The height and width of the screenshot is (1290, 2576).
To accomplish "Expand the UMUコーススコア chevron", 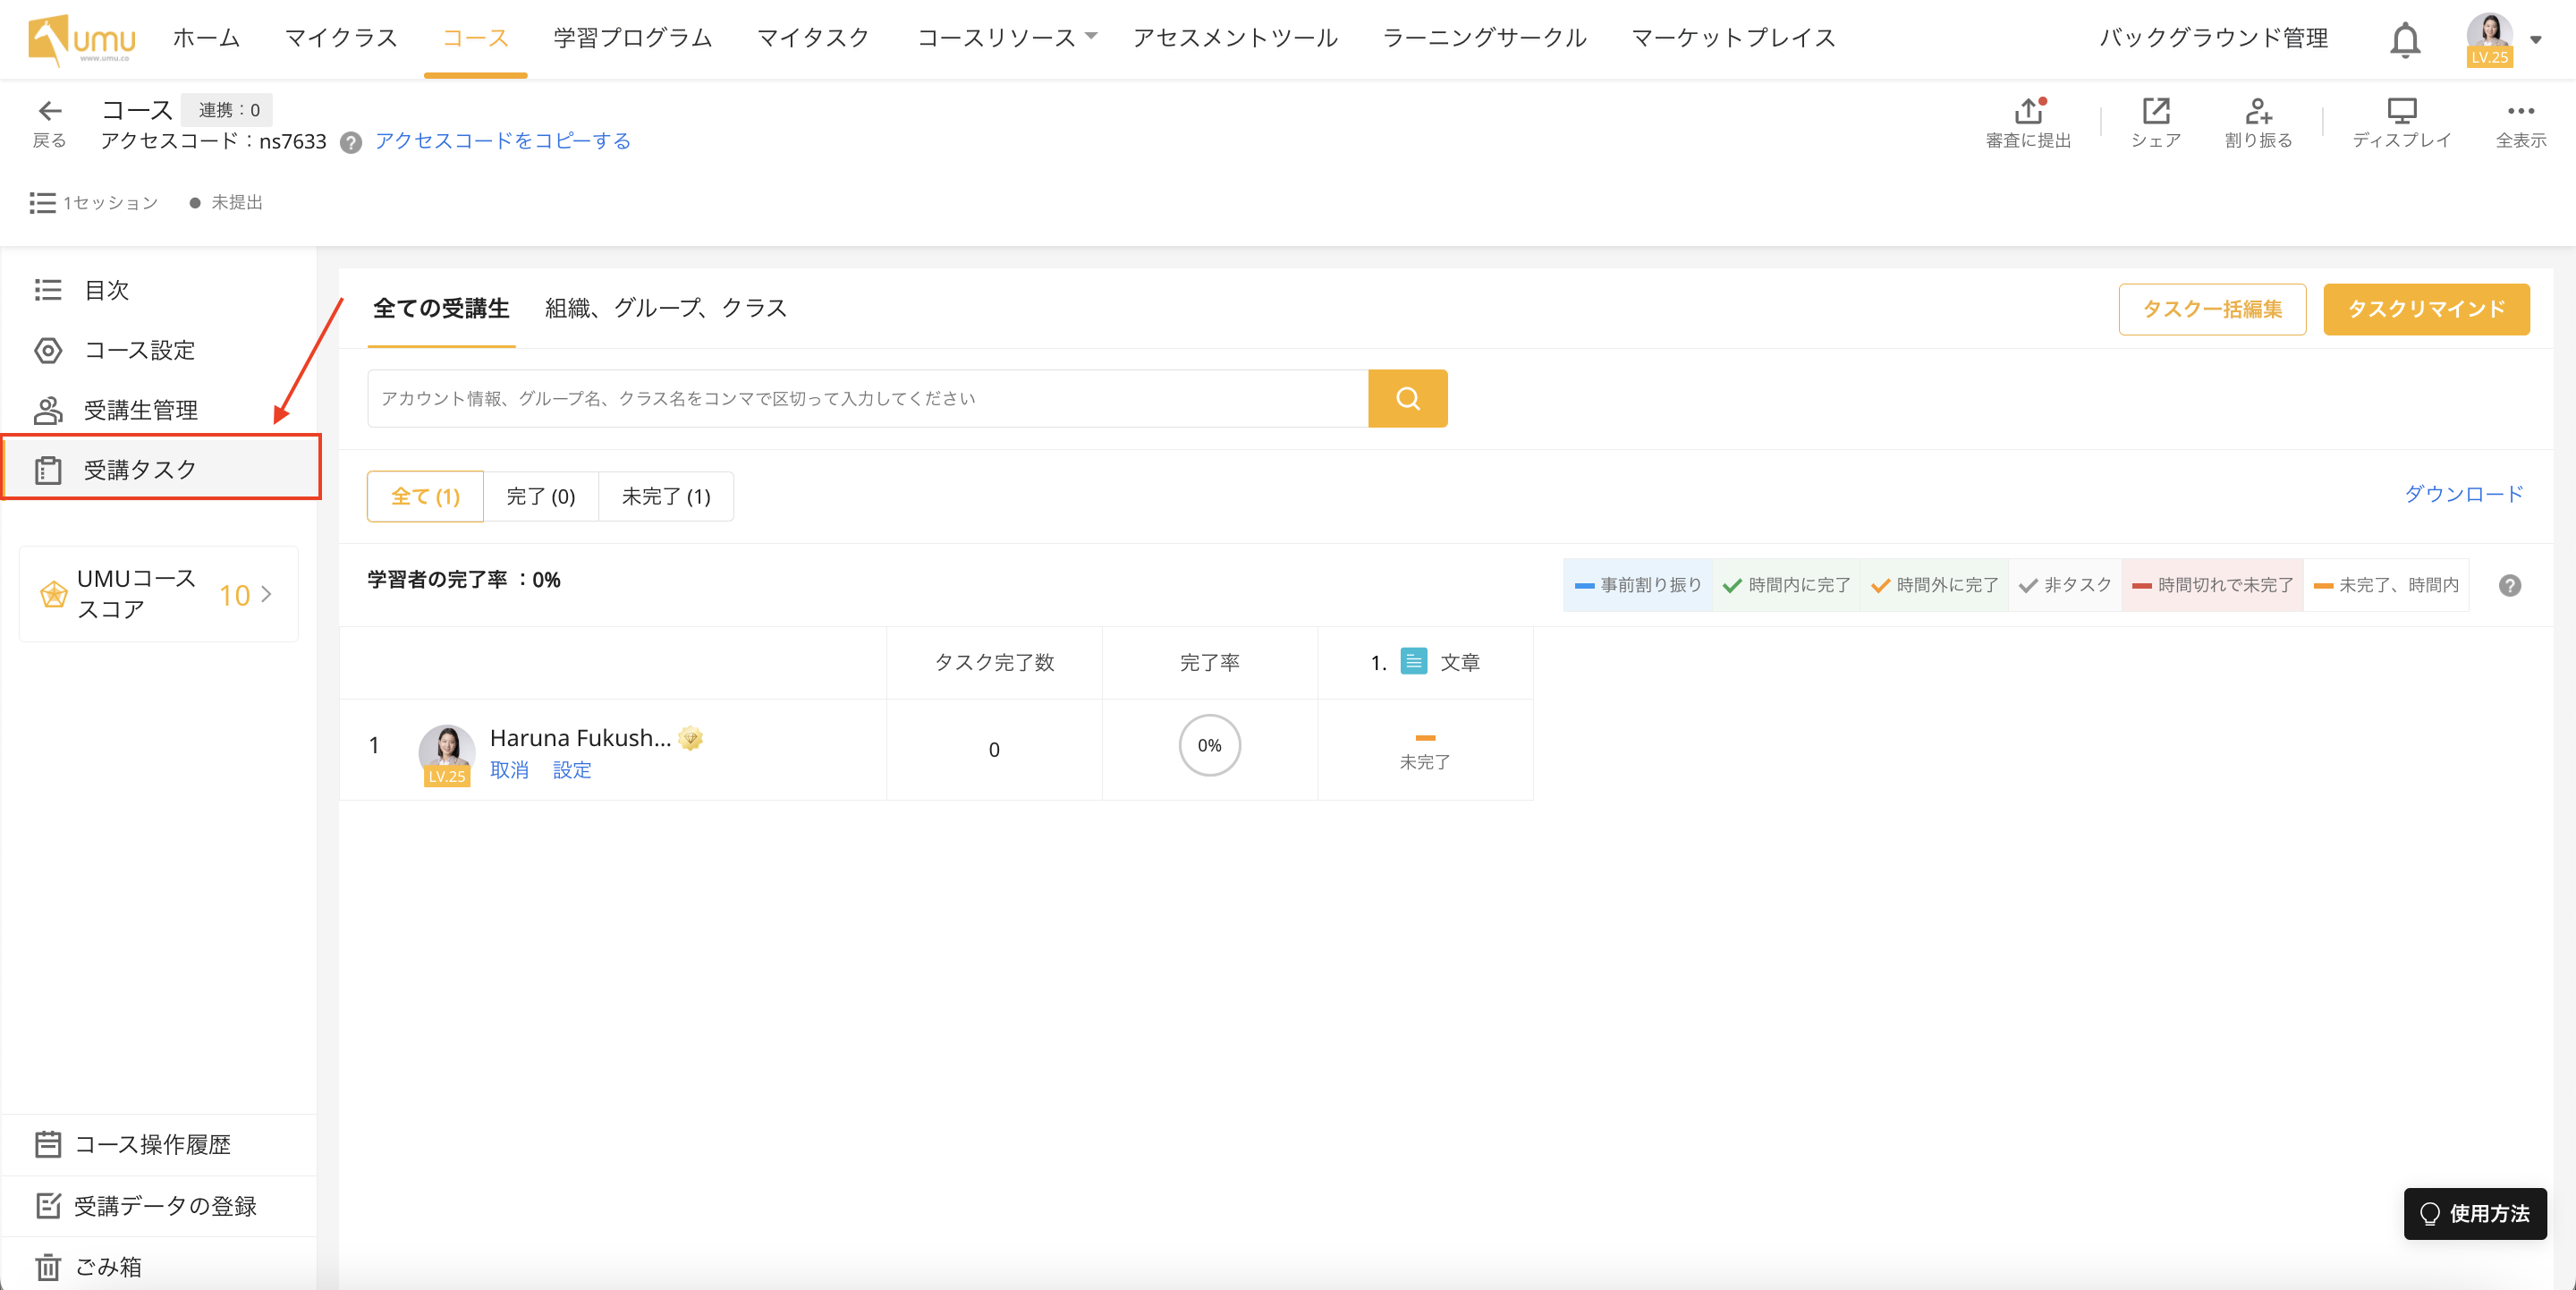I will pos(266,594).
